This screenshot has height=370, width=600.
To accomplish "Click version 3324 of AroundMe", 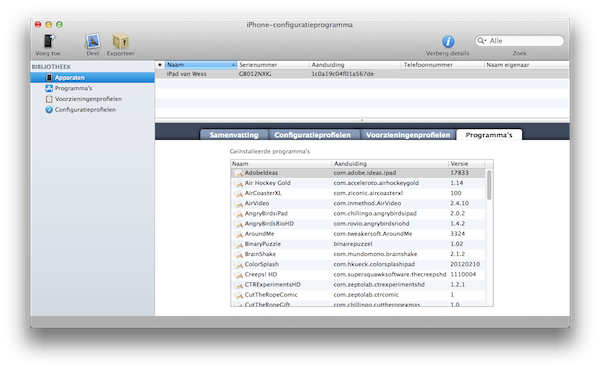I will click(x=458, y=234).
